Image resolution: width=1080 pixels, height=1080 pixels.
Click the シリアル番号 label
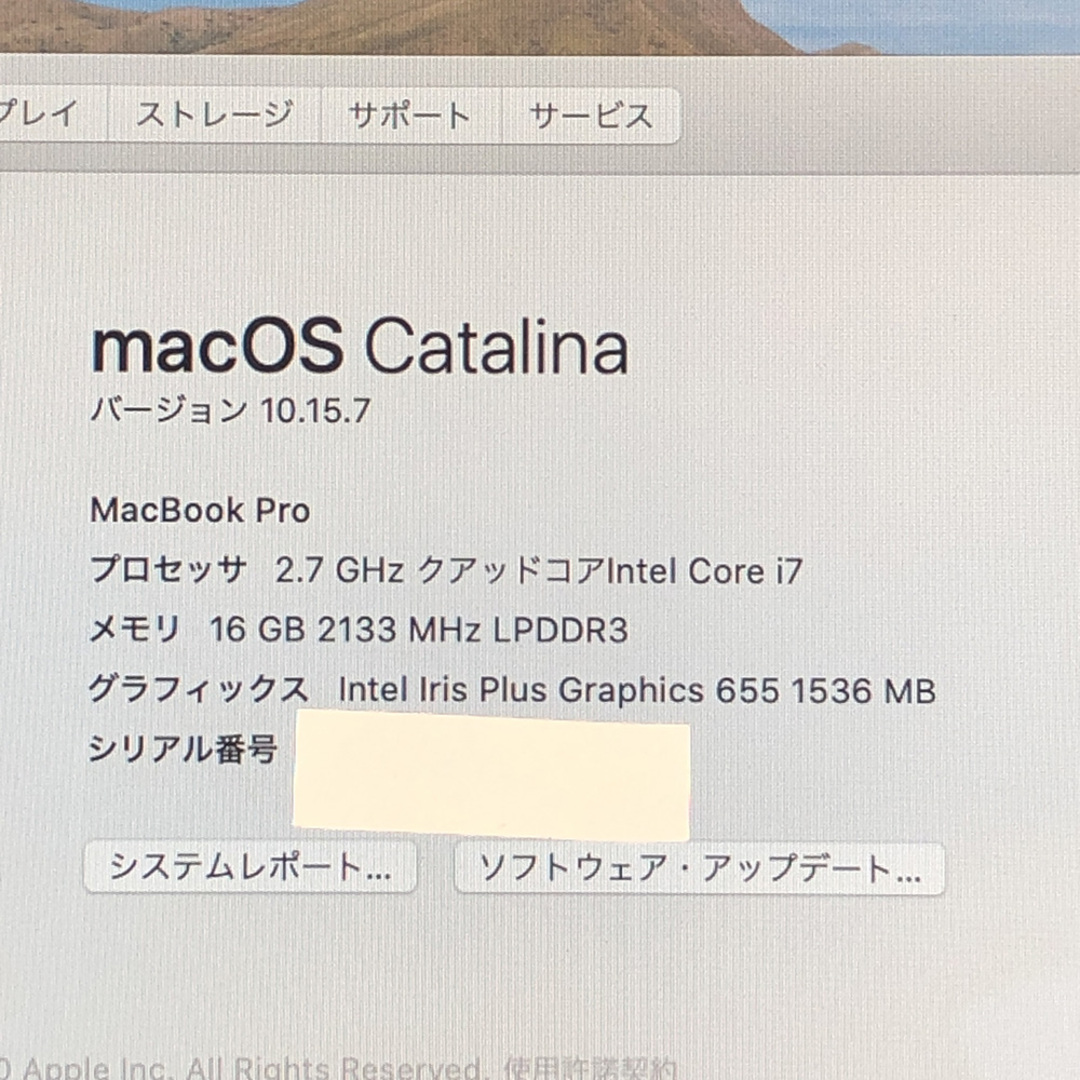point(183,749)
